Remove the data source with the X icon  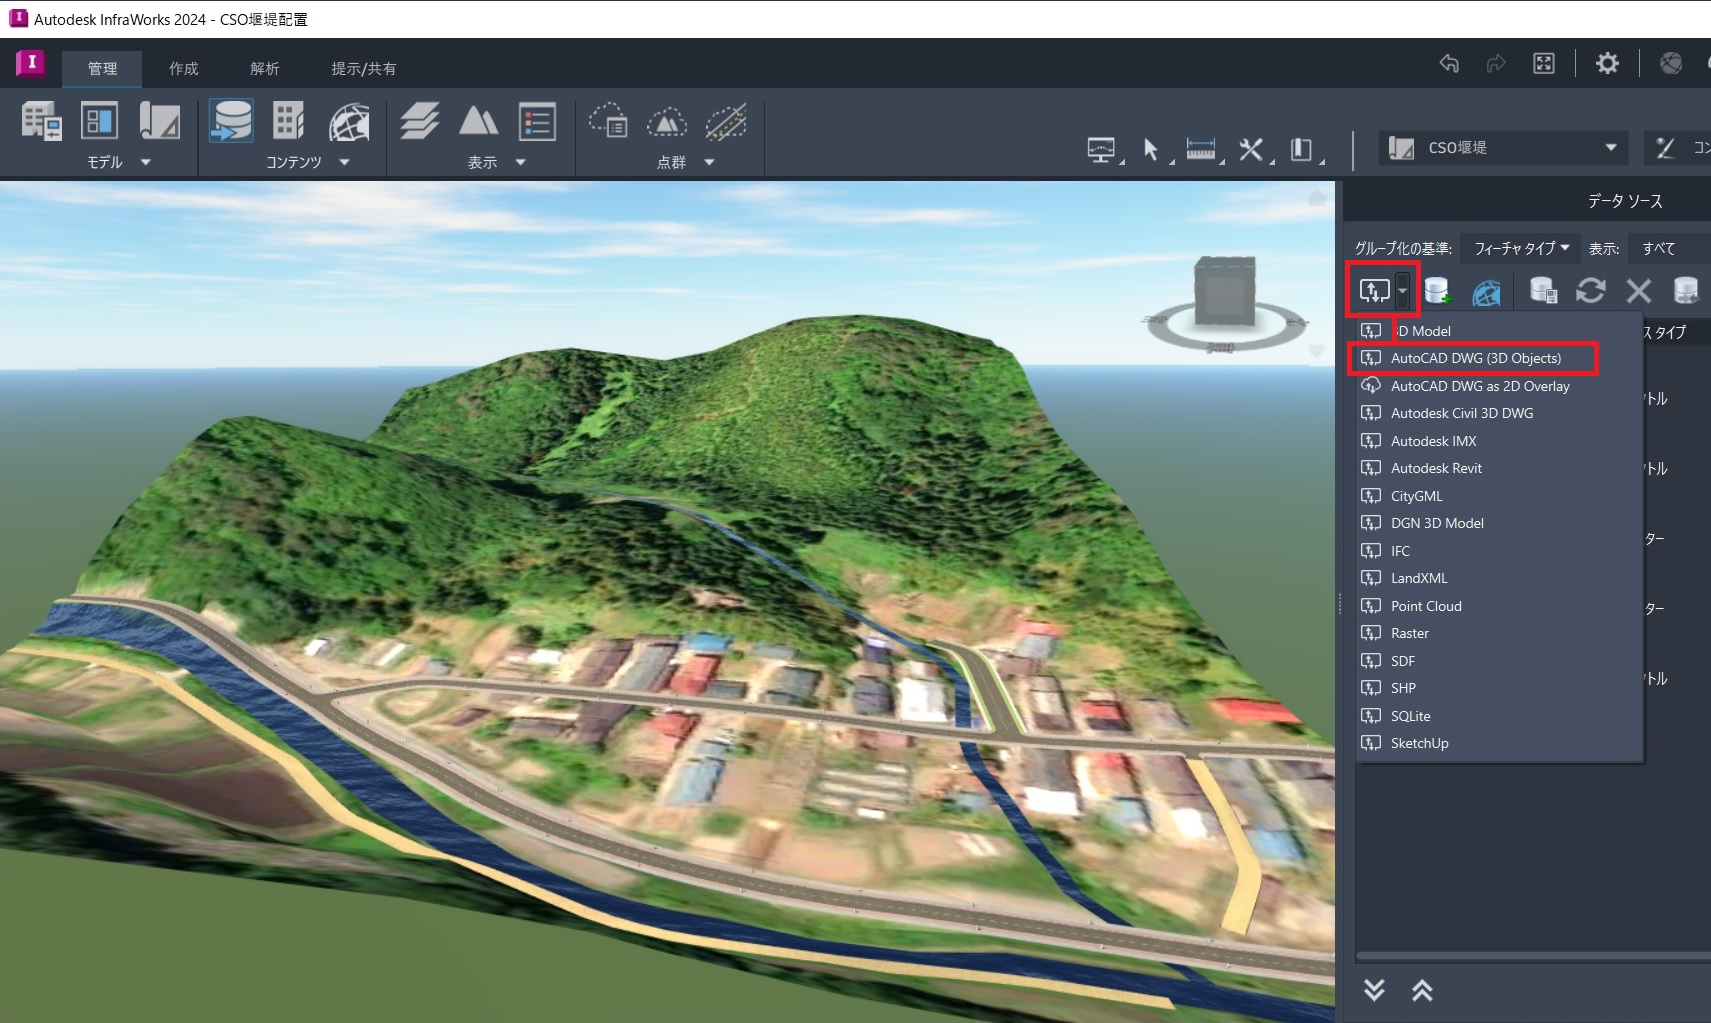(1637, 291)
